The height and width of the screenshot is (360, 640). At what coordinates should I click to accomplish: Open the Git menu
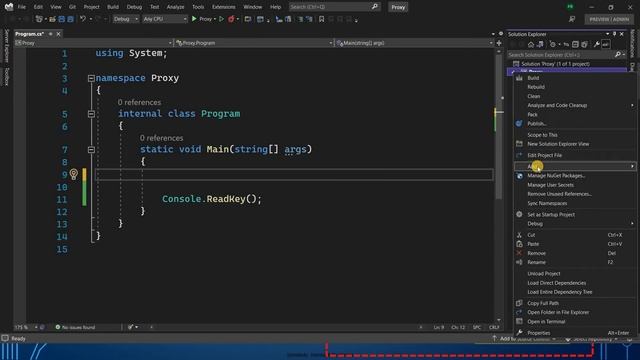[x=72, y=7]
